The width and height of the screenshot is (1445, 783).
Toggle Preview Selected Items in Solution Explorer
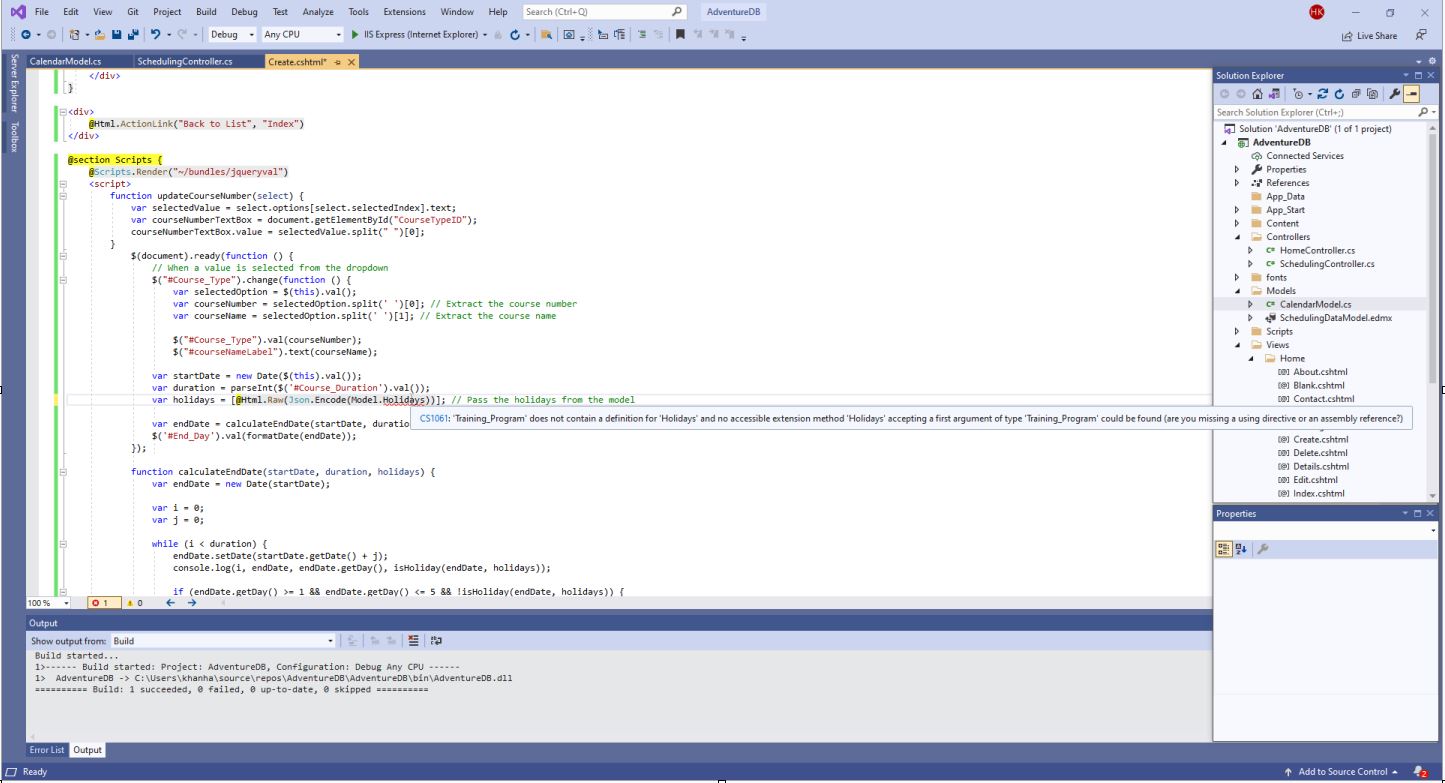tap(1411, 94)
